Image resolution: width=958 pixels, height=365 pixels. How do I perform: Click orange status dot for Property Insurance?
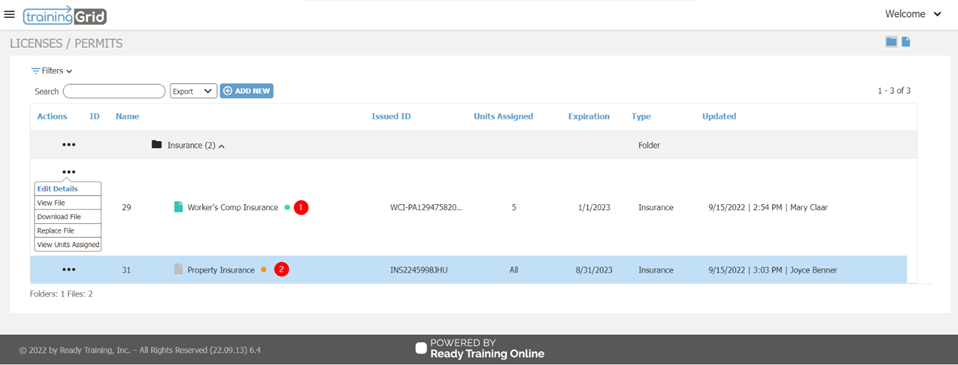263,270
